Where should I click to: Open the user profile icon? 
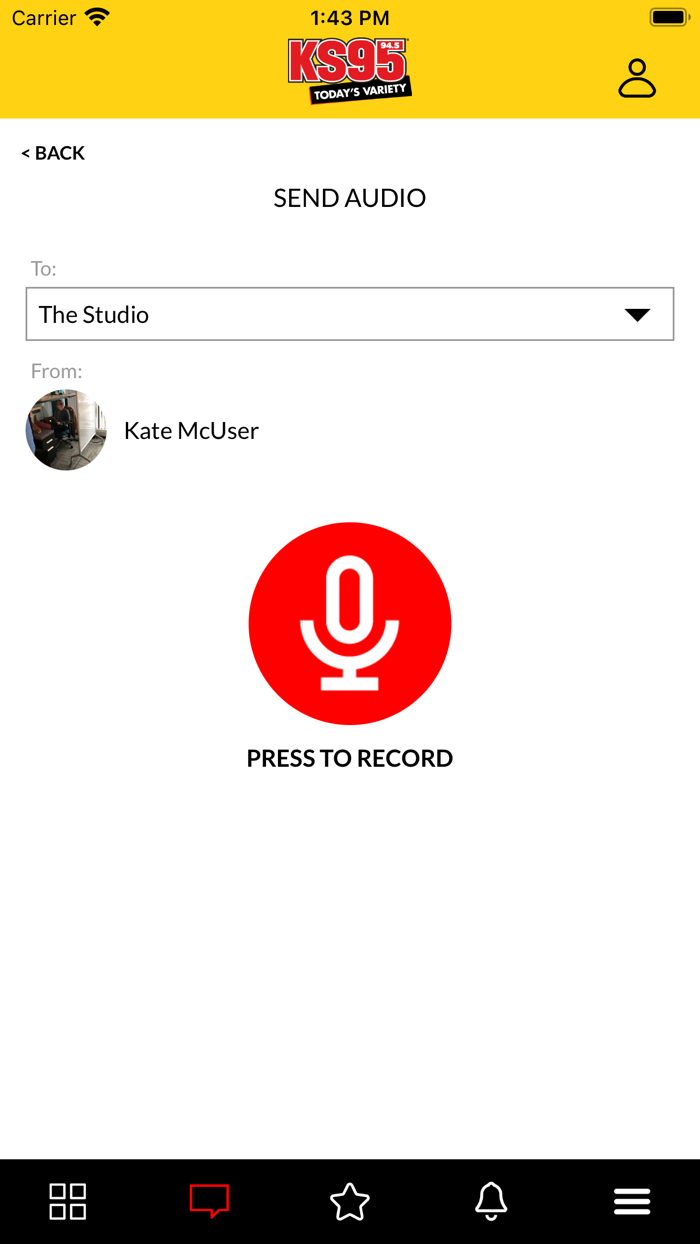(x=637, y=78)
